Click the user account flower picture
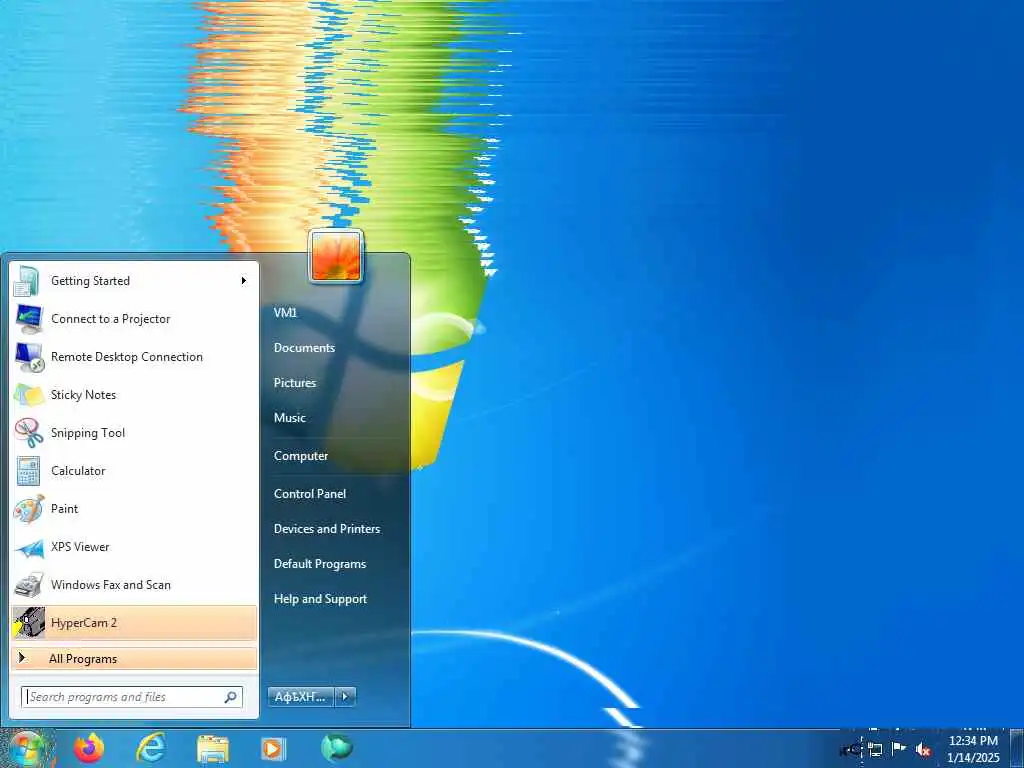Screen dimensions: 1024x768 [x=336, y=257]
